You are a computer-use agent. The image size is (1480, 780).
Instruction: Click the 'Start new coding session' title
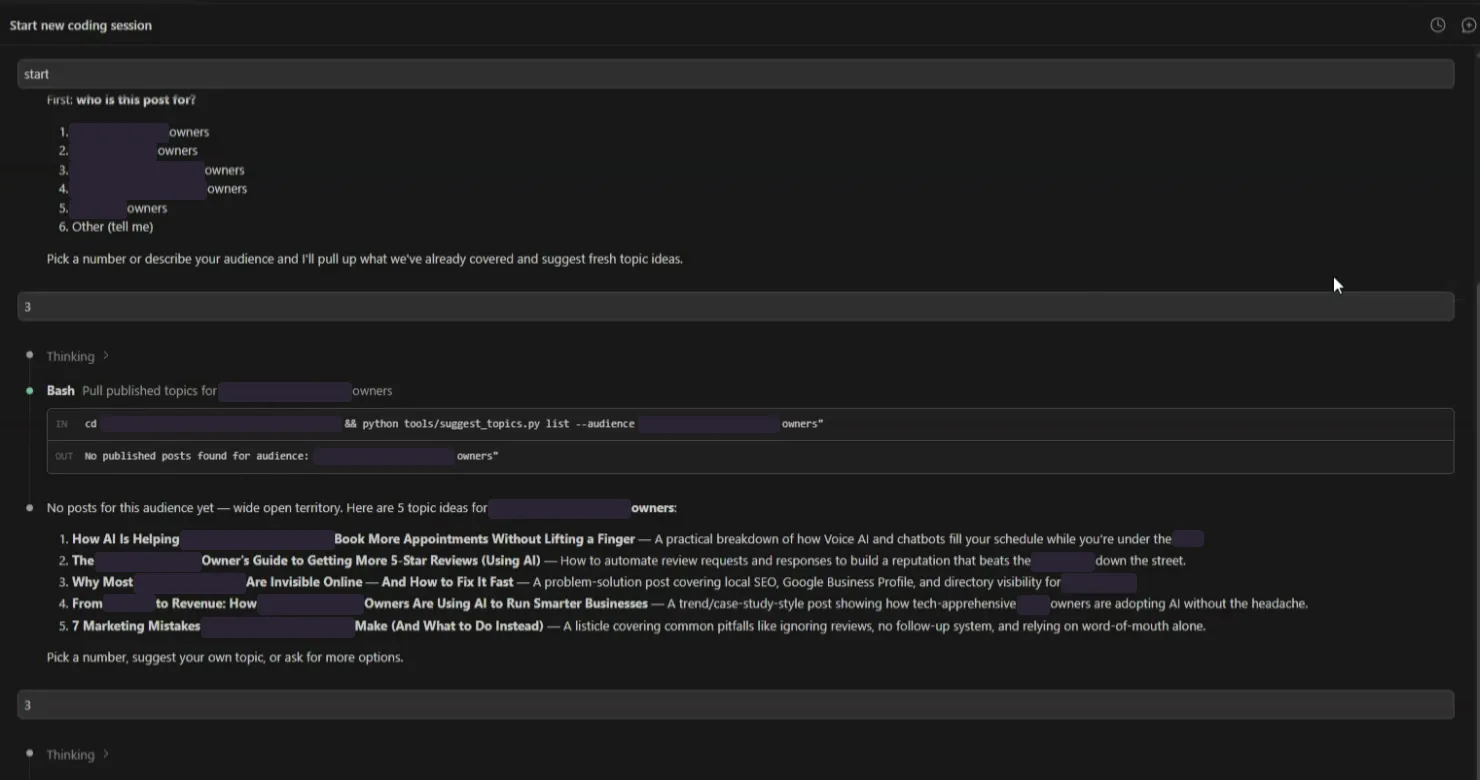81,25
